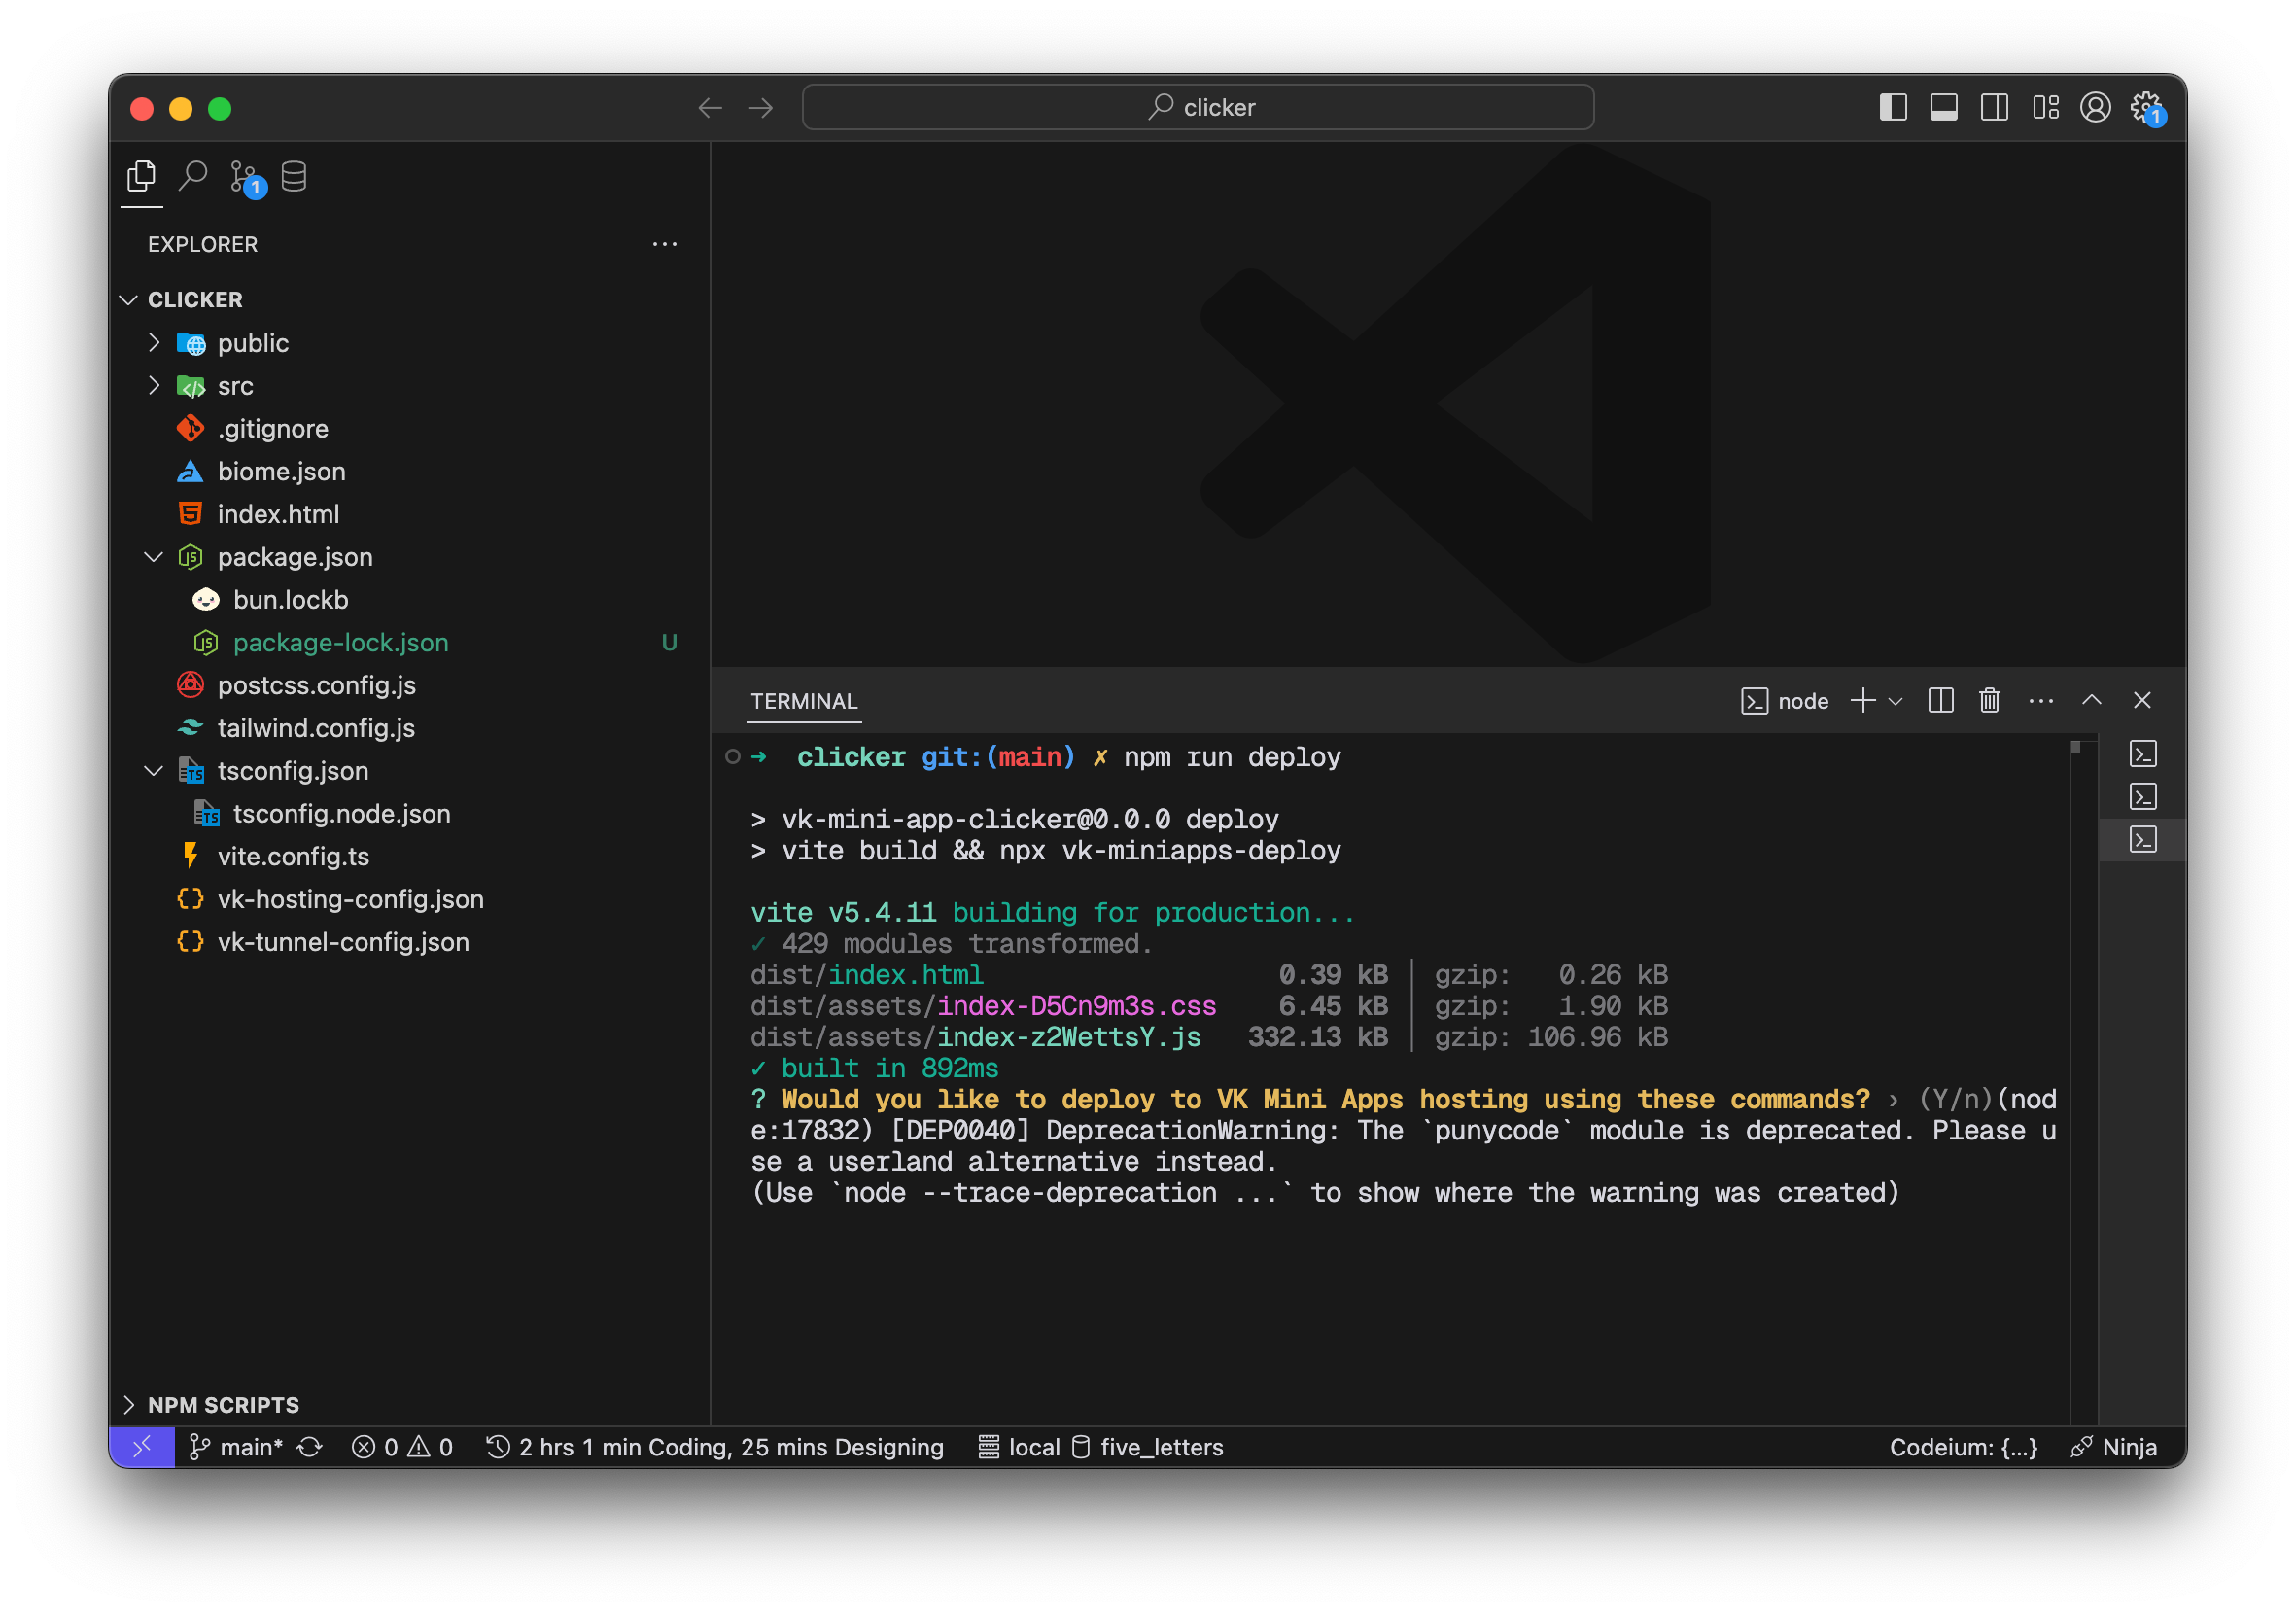
Task: Toggle primary side bar visibility
Action: click(x=1893, y=107)
